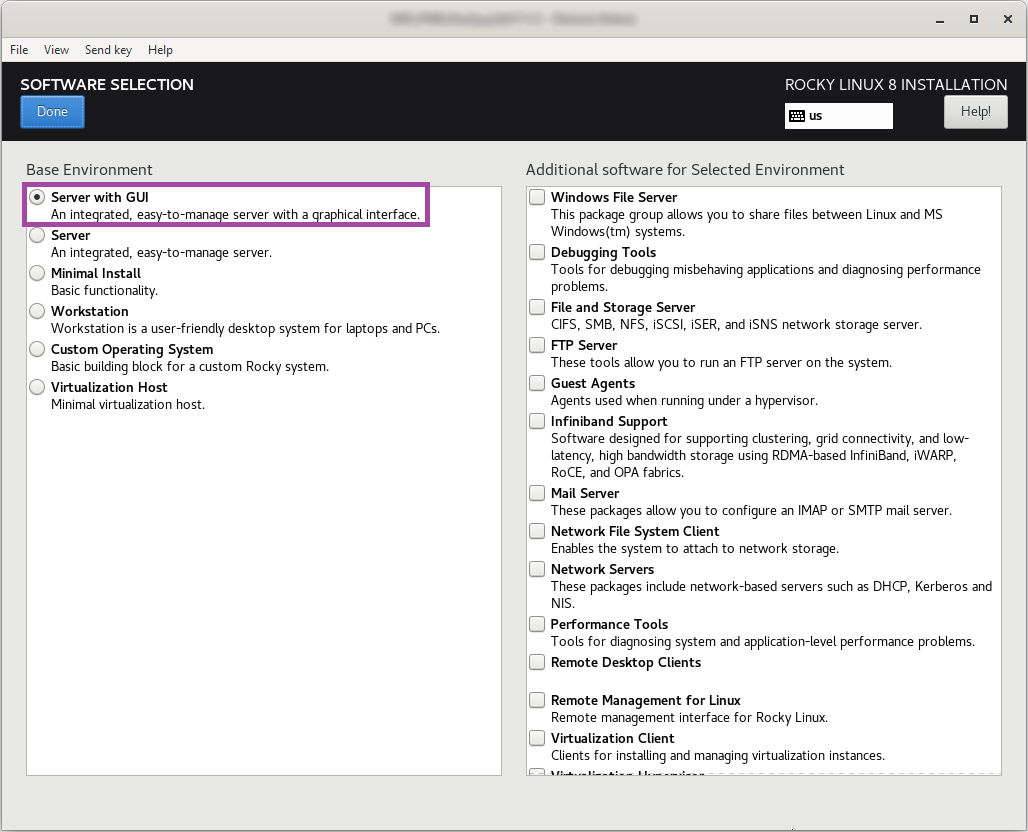This screenshot has height=832, width=1028.
Task: Tick the Debugging Tools checkbox
Action: pyautogui.click(x=537, y=252)
